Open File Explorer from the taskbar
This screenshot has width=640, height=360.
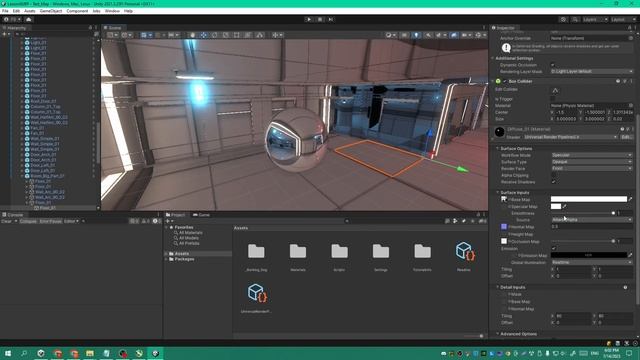[90, 353]
